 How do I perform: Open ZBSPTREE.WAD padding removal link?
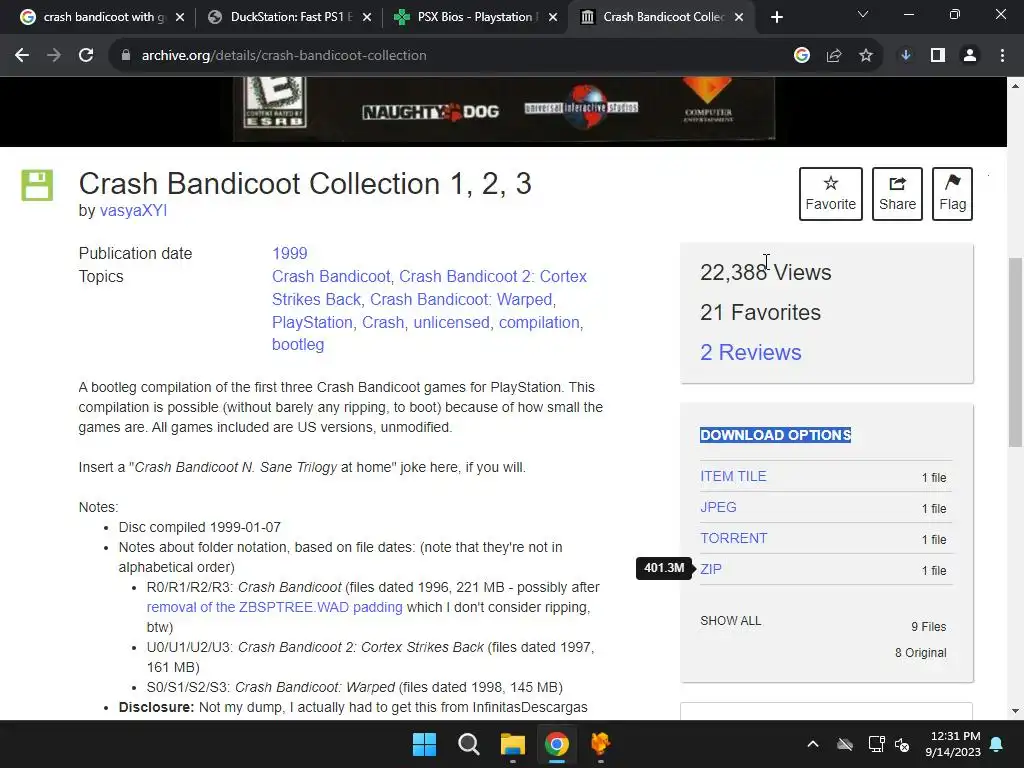point(274,607)
